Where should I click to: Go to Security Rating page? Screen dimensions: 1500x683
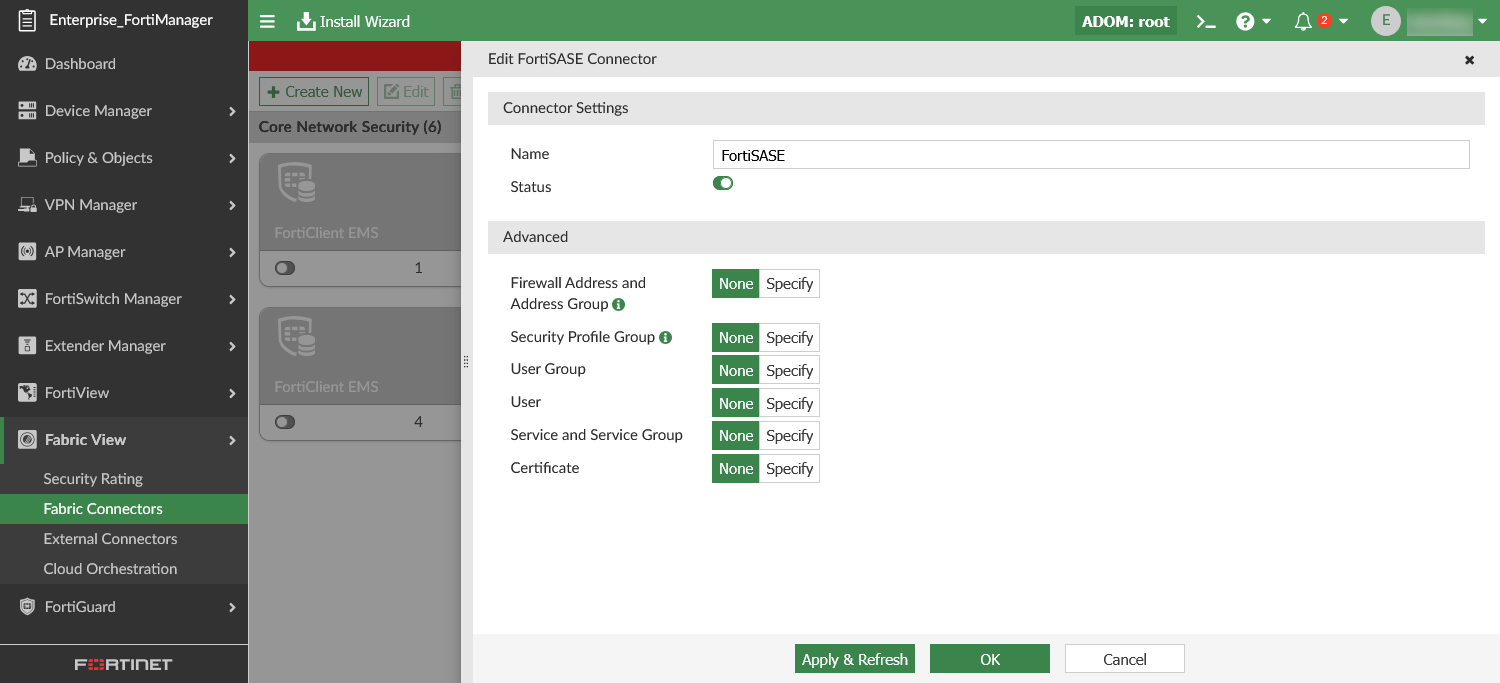click(93, 479)
